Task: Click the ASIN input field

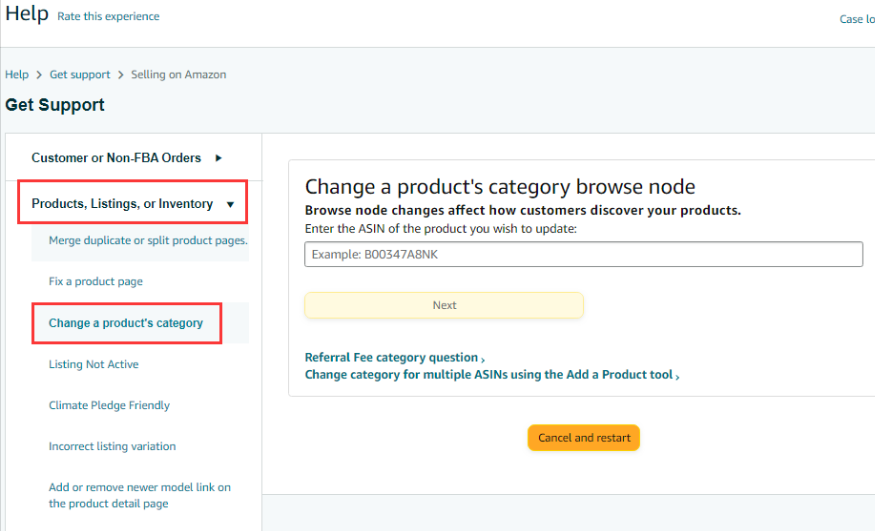Action: [583, 254]
